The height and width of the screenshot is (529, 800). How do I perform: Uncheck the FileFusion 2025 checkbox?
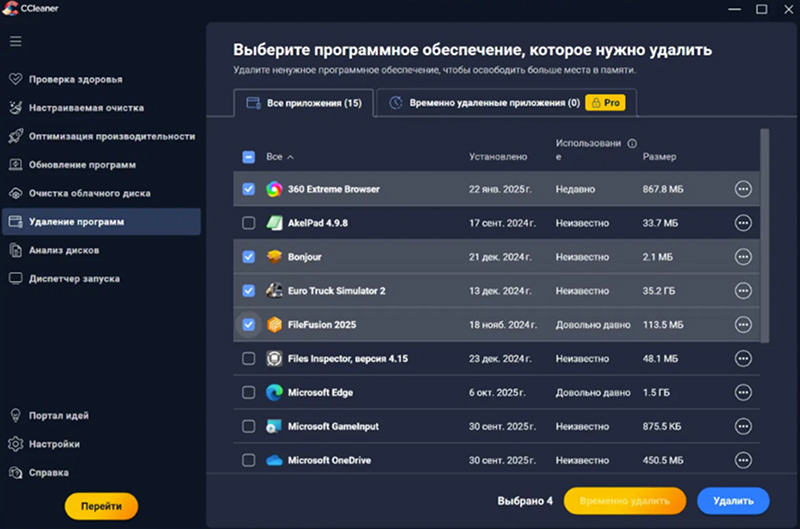[x=248, y=324]
